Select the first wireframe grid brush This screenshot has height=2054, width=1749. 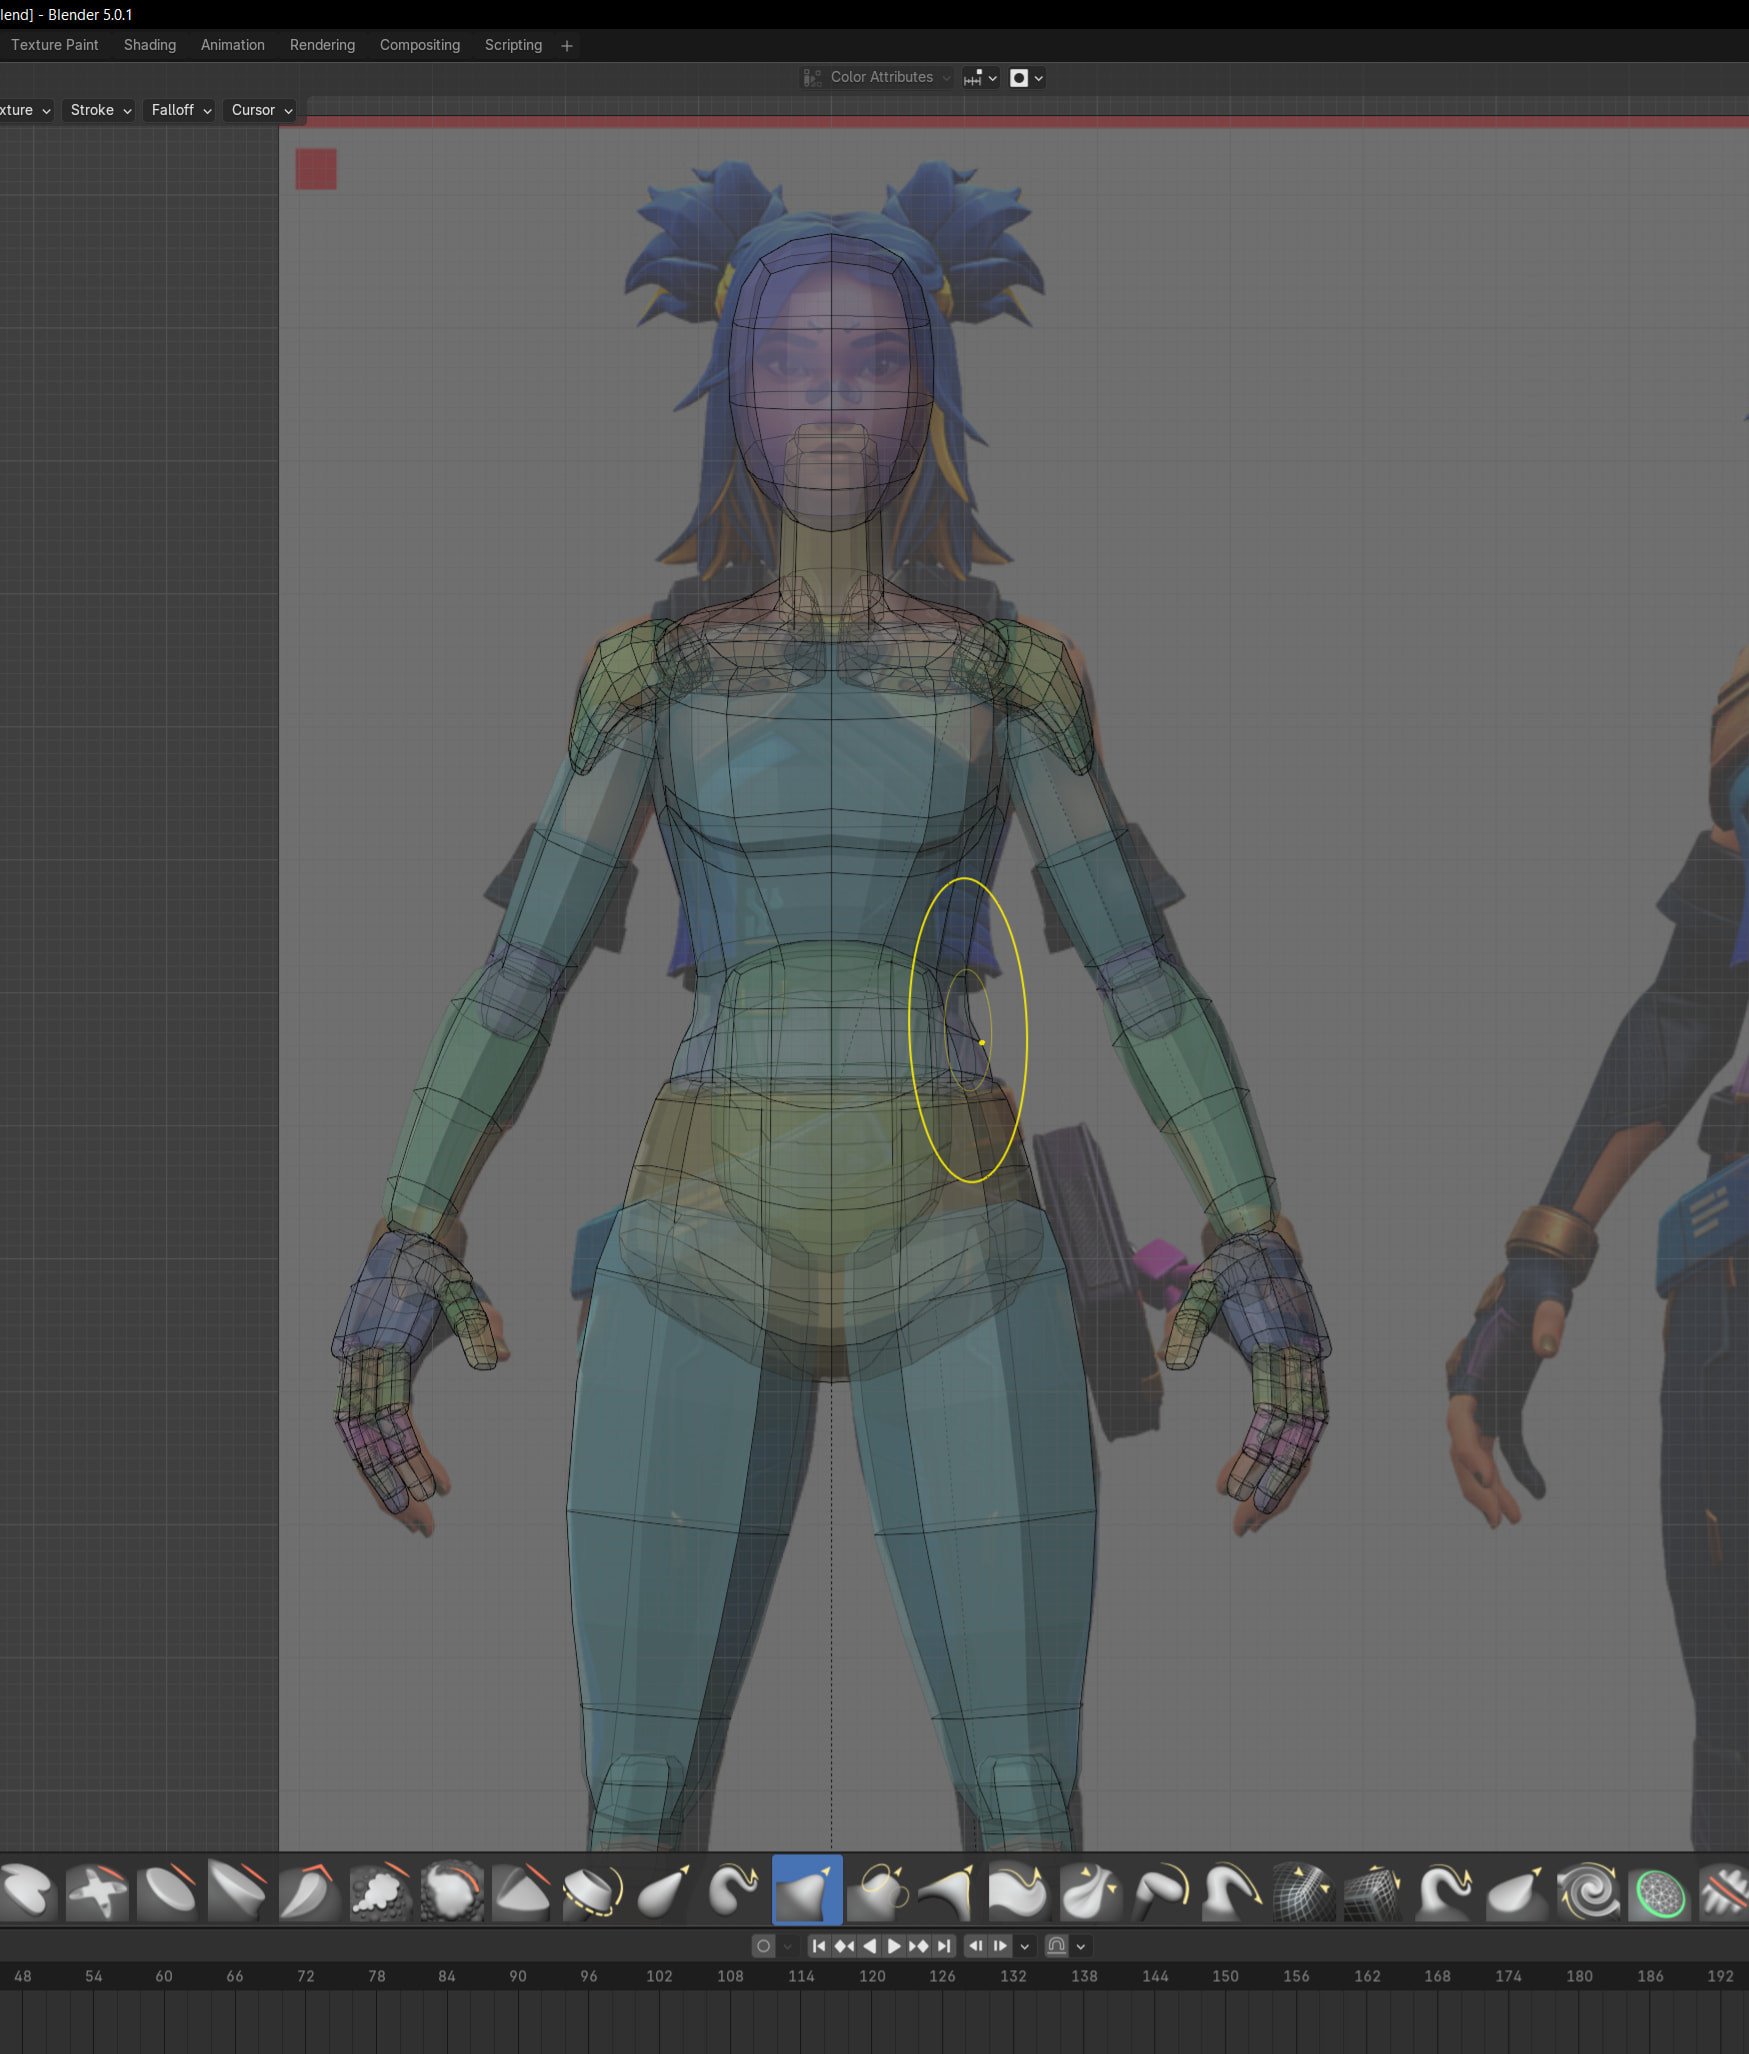click(x=1303, y=1890)
